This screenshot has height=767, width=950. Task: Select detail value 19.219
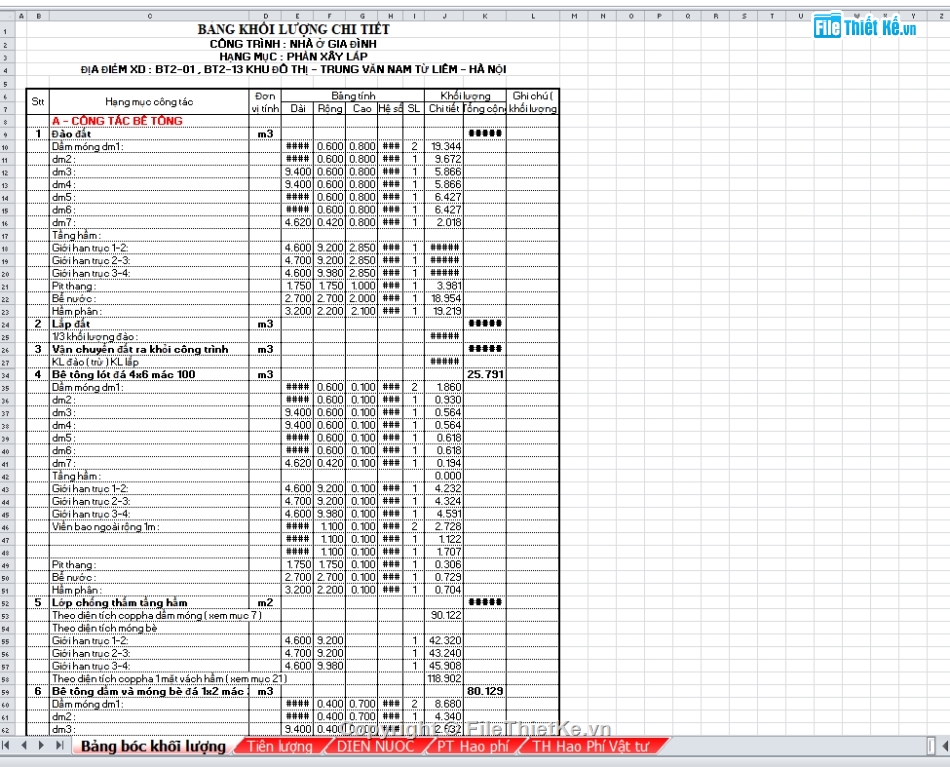[x=444, y=311]
